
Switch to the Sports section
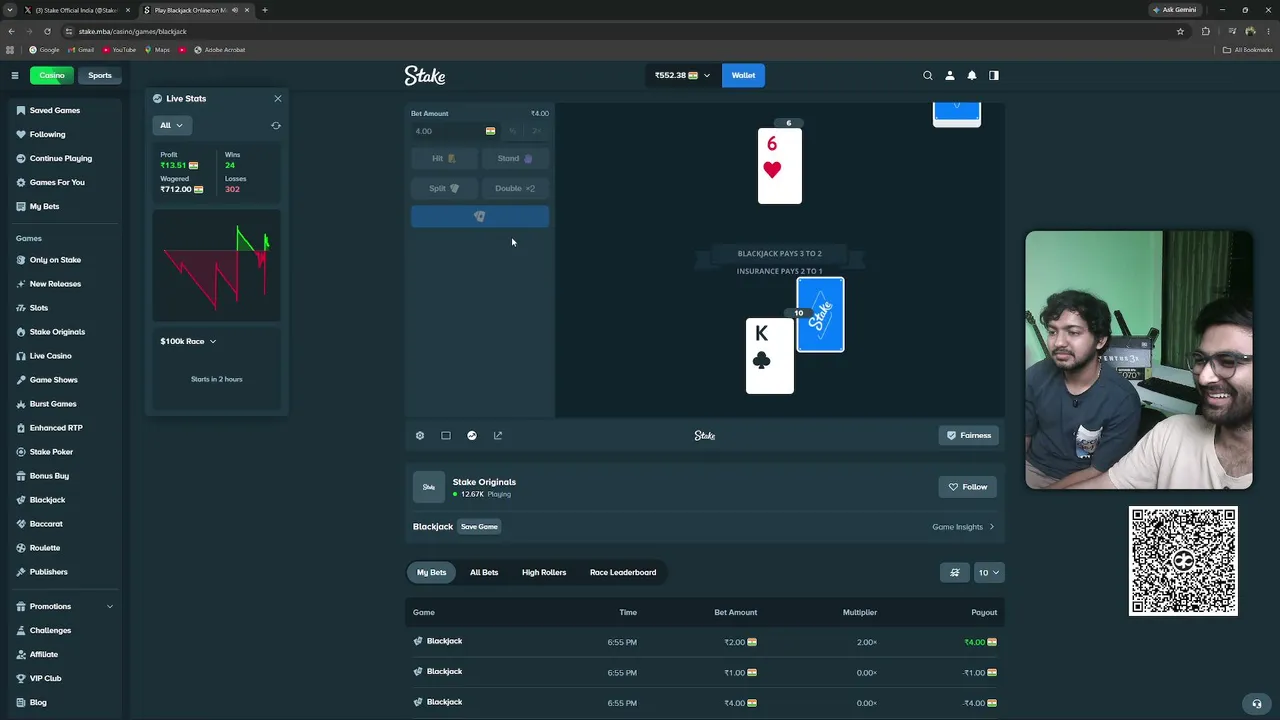(x=100, y=75)
